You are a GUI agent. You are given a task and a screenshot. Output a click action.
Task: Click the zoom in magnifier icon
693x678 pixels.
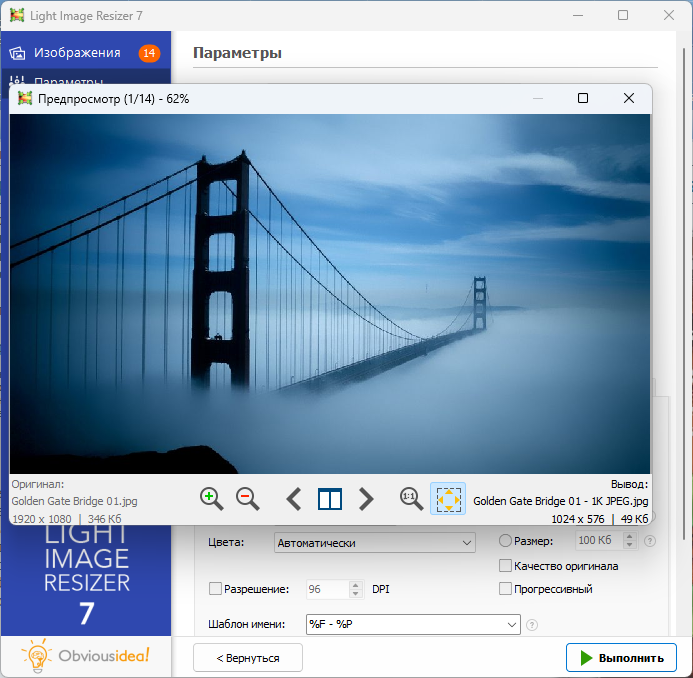point(211,498)
